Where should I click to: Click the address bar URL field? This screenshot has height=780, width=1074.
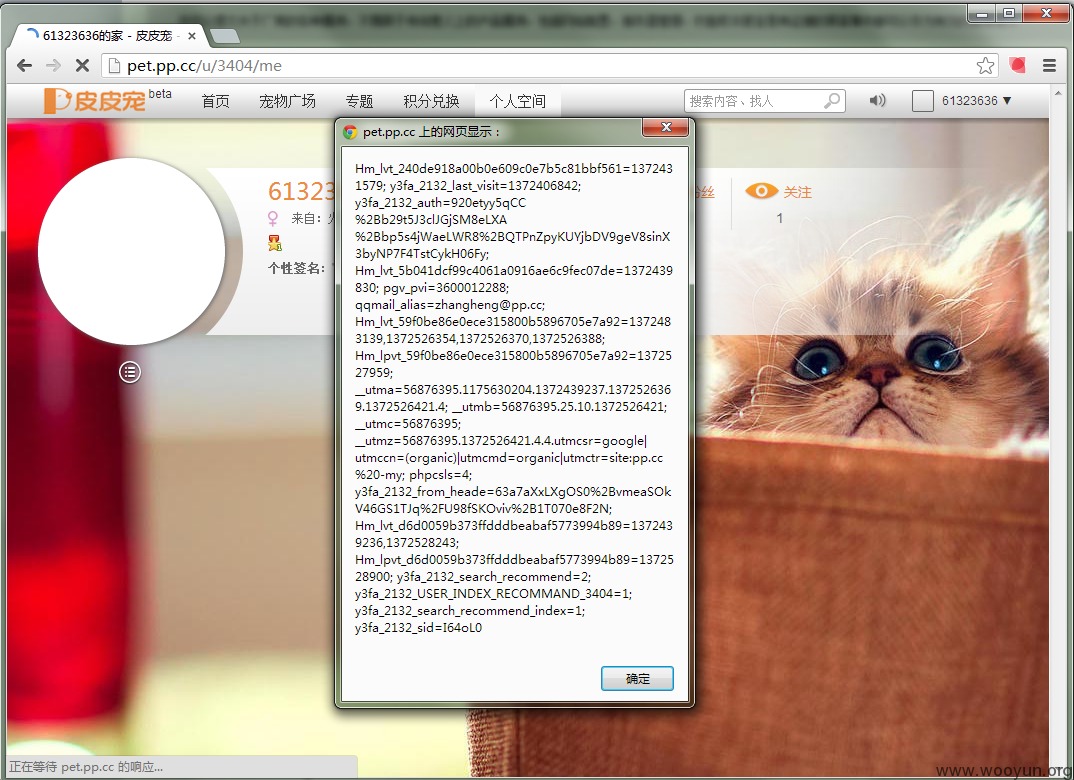click(549, 66)
